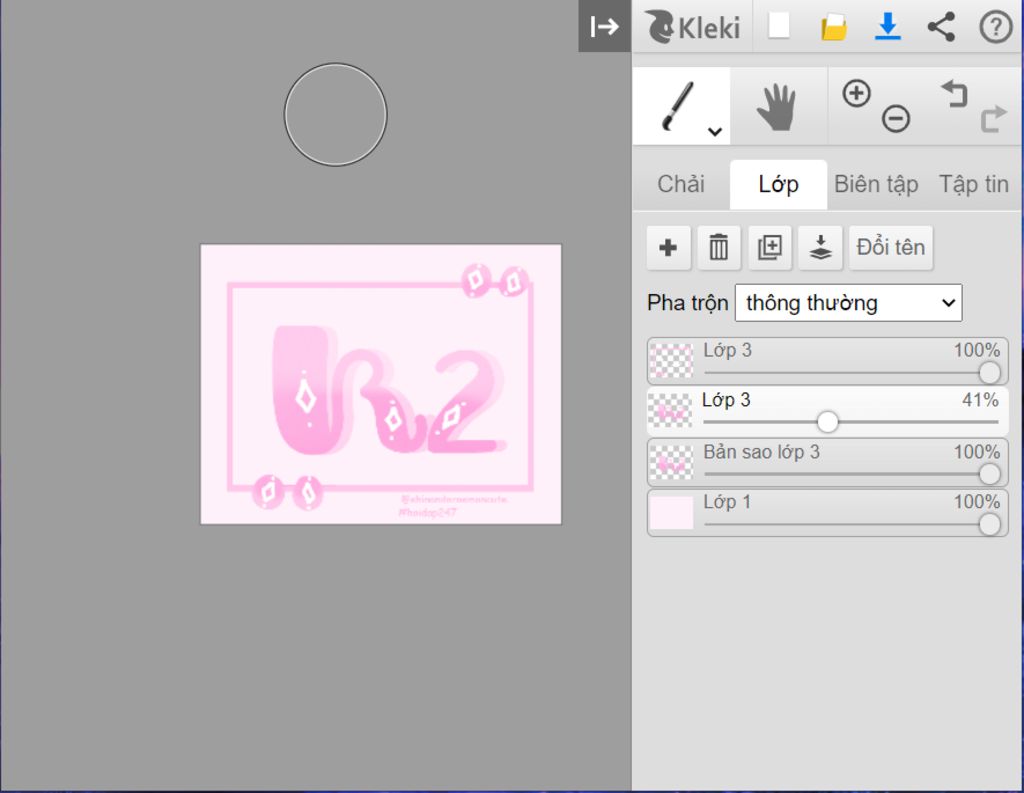Screen dimensions: 1024x793
Task: Open the Tập tin tab
Action: 973,184
